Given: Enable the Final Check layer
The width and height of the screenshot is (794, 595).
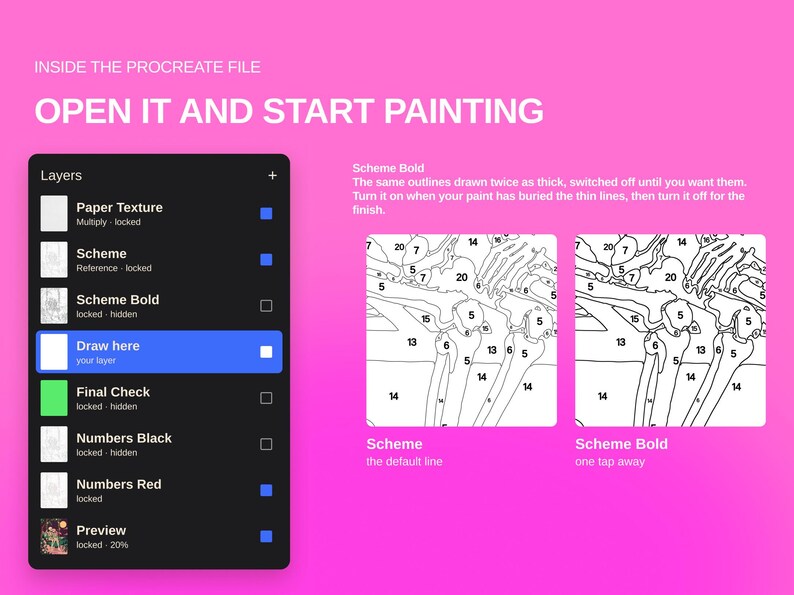Looking at the screenshot, I should (266, 398).
